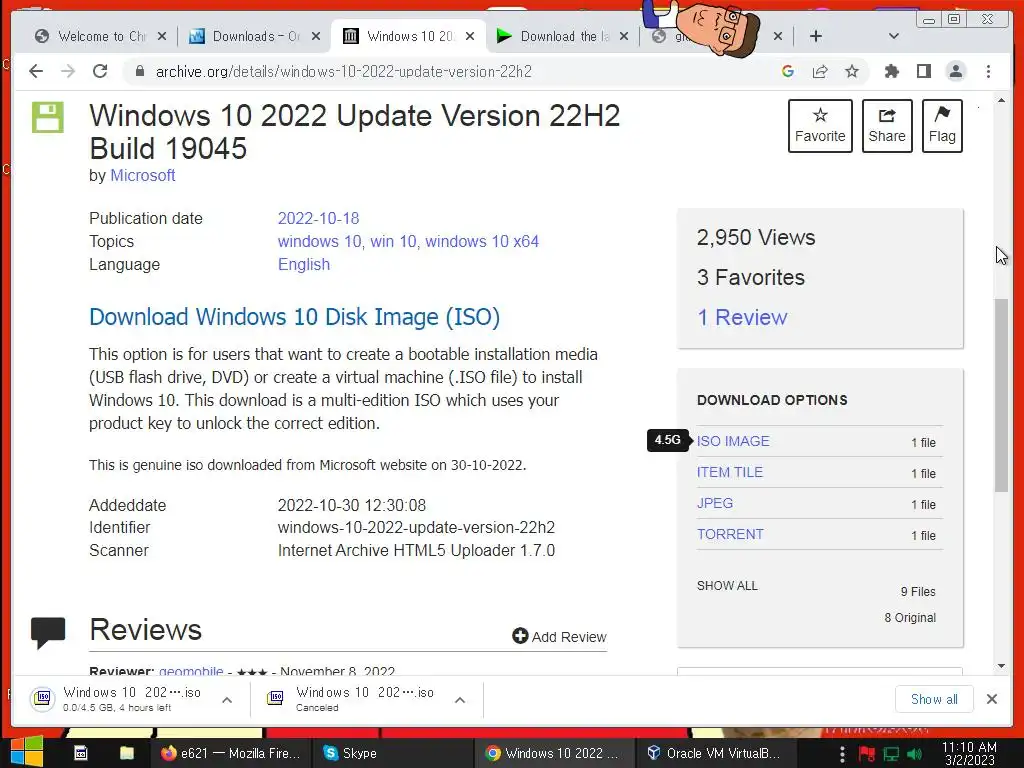This screenshot has height=768, width=1024.
Task: Open the Microsoft author link
Action: click(142, 175)
